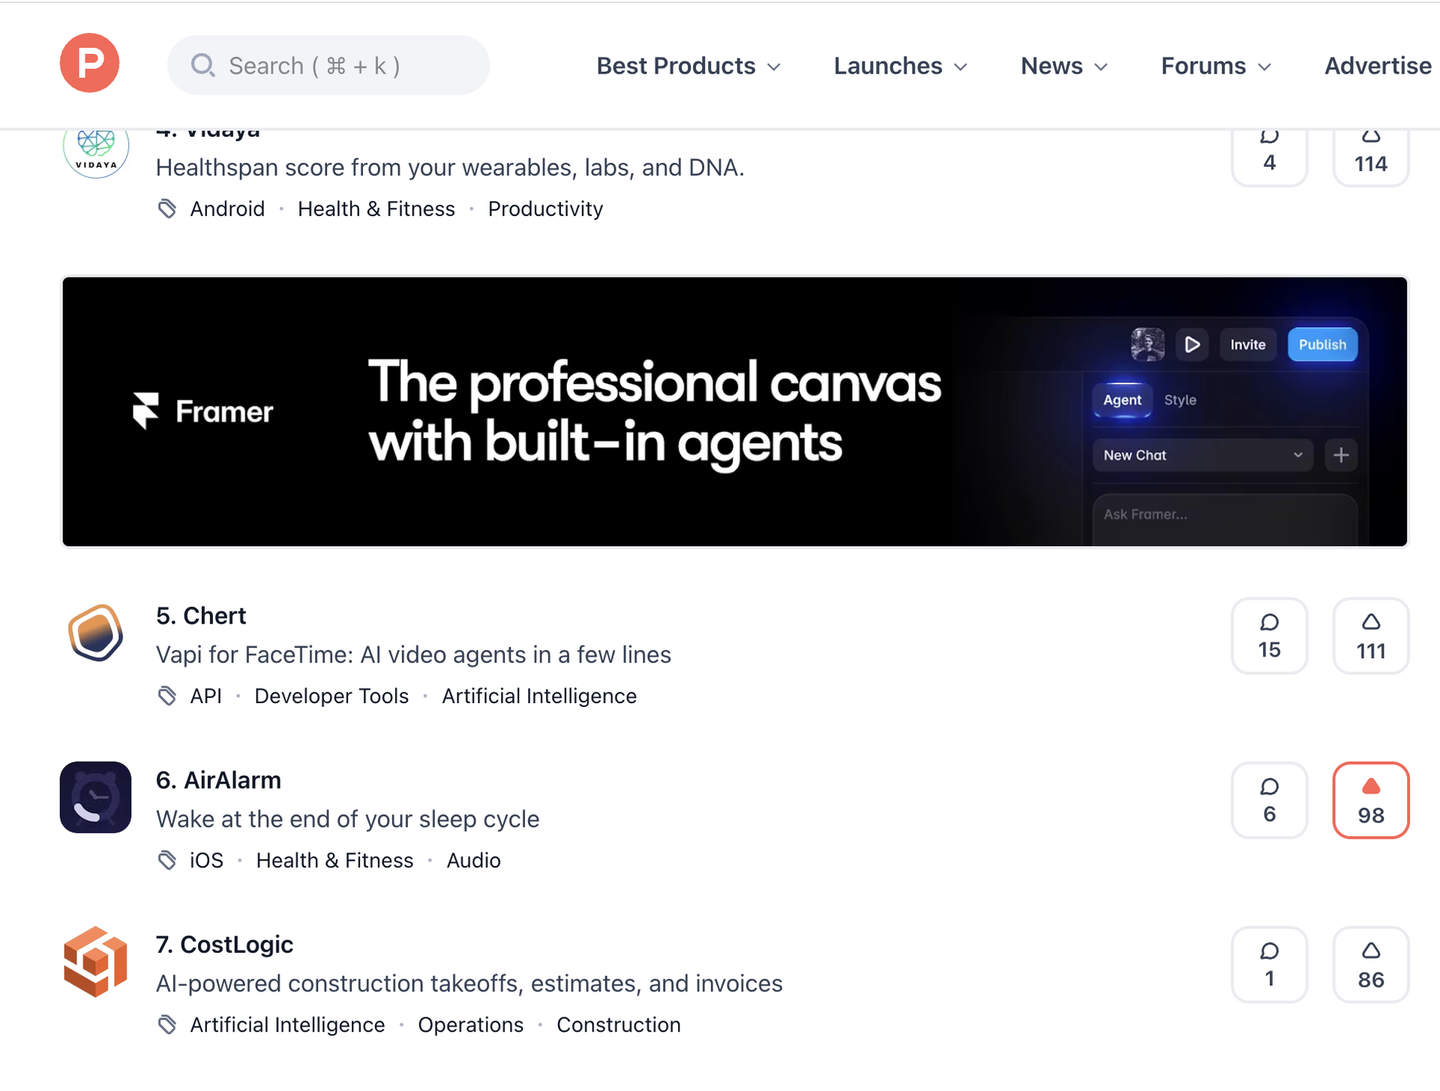The height and width of the screenshot is (1091, 1440).
Task: Open the 5. Chert product title
Action: 201,616
